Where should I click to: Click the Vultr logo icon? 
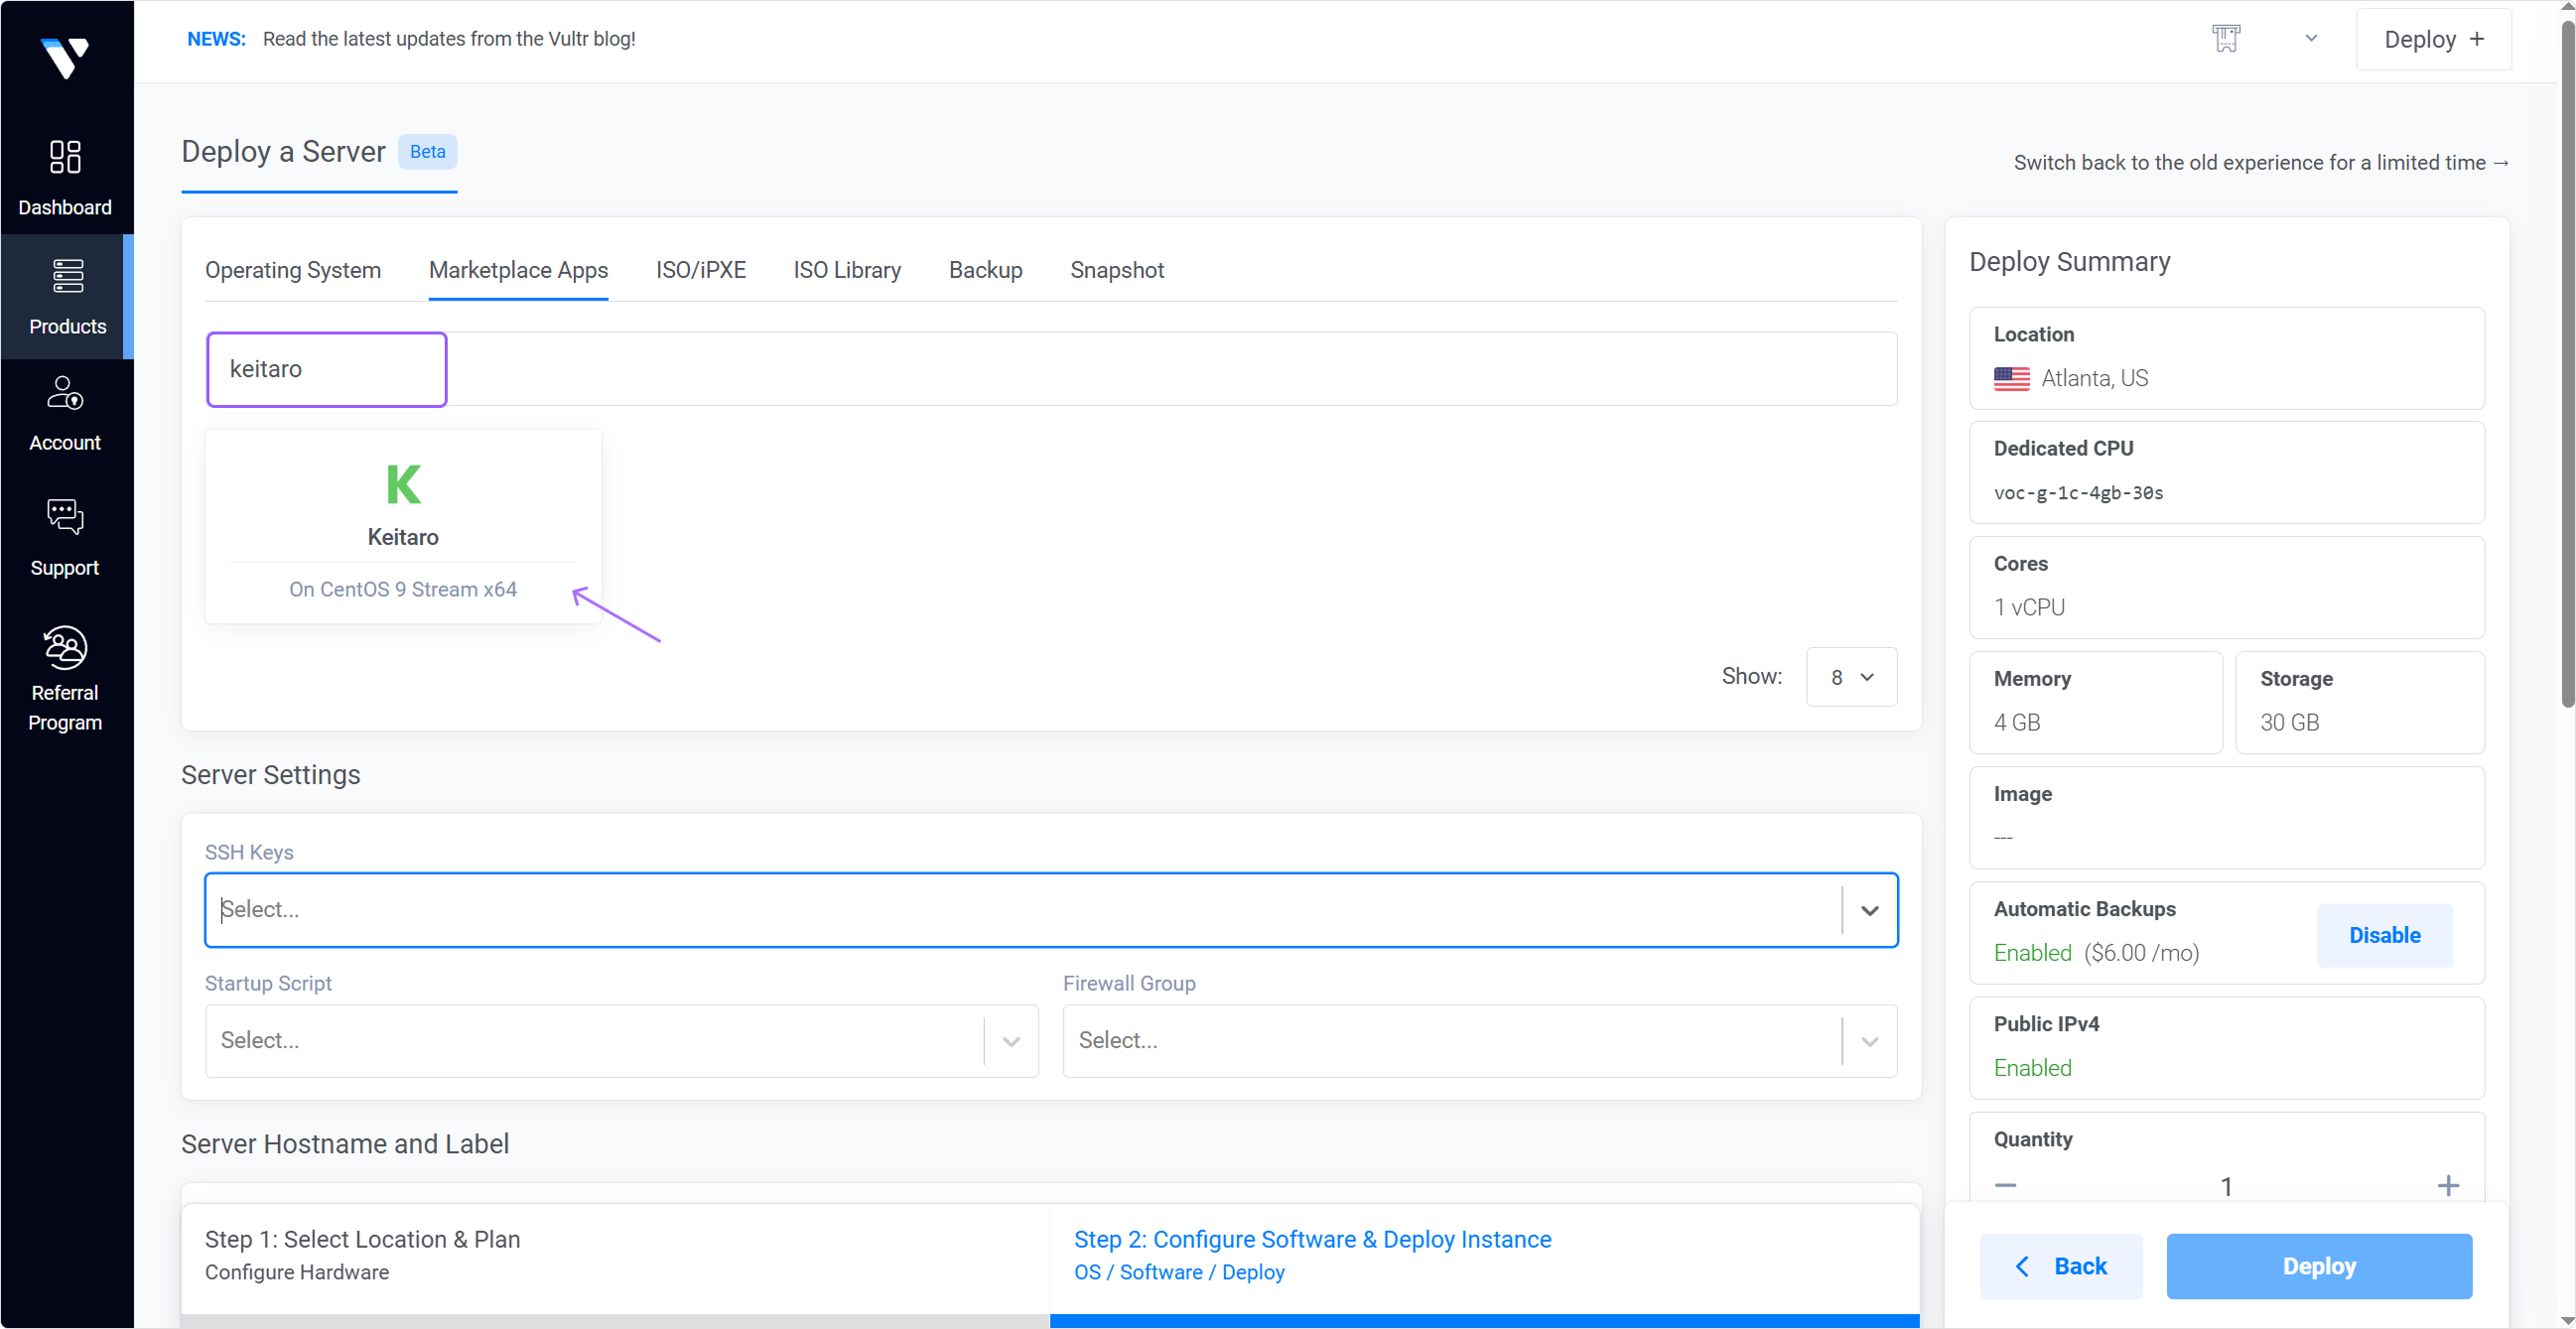click(65, 58)
